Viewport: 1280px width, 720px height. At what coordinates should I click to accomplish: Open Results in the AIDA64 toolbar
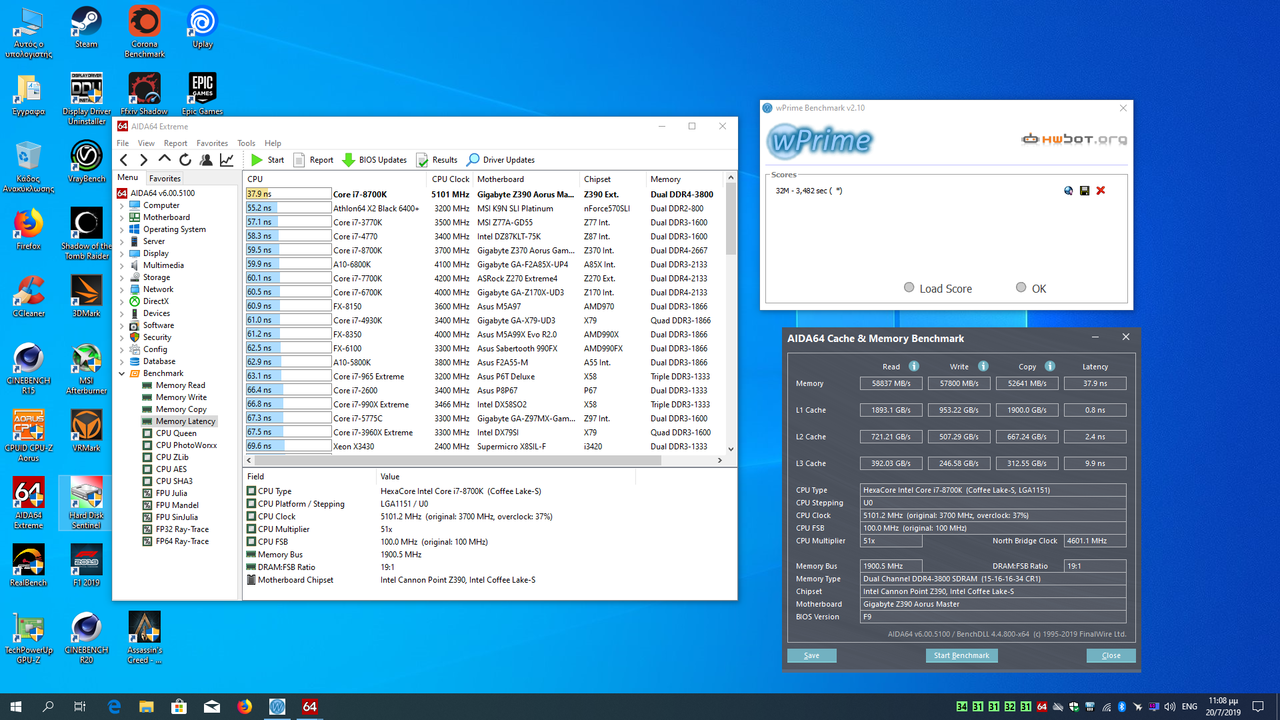pyautogui.click(x=437, y=160)
